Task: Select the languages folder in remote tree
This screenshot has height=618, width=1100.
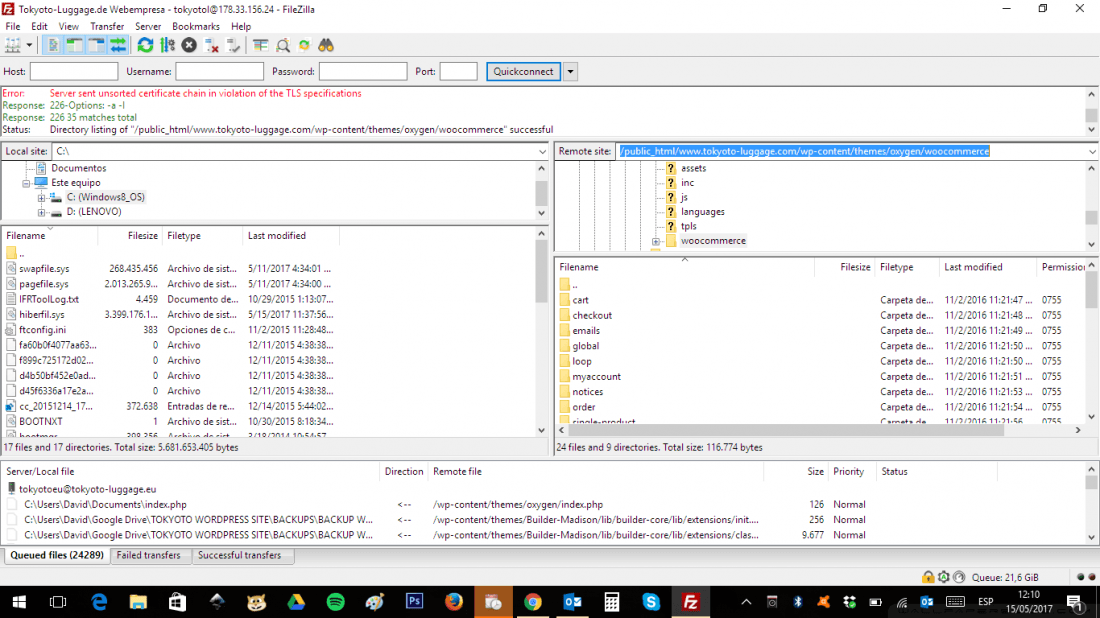Action: point(702,212)
